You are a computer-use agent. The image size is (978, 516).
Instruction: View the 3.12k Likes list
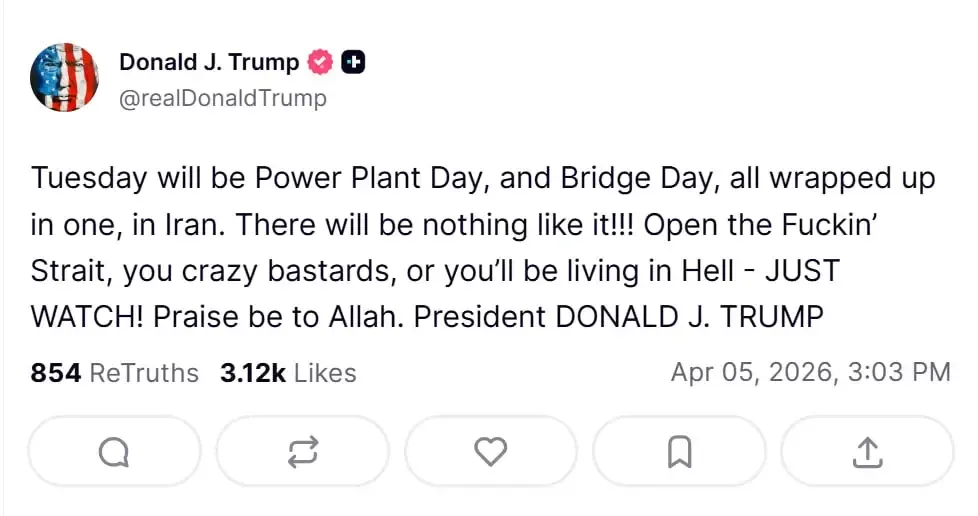point(288,373)
